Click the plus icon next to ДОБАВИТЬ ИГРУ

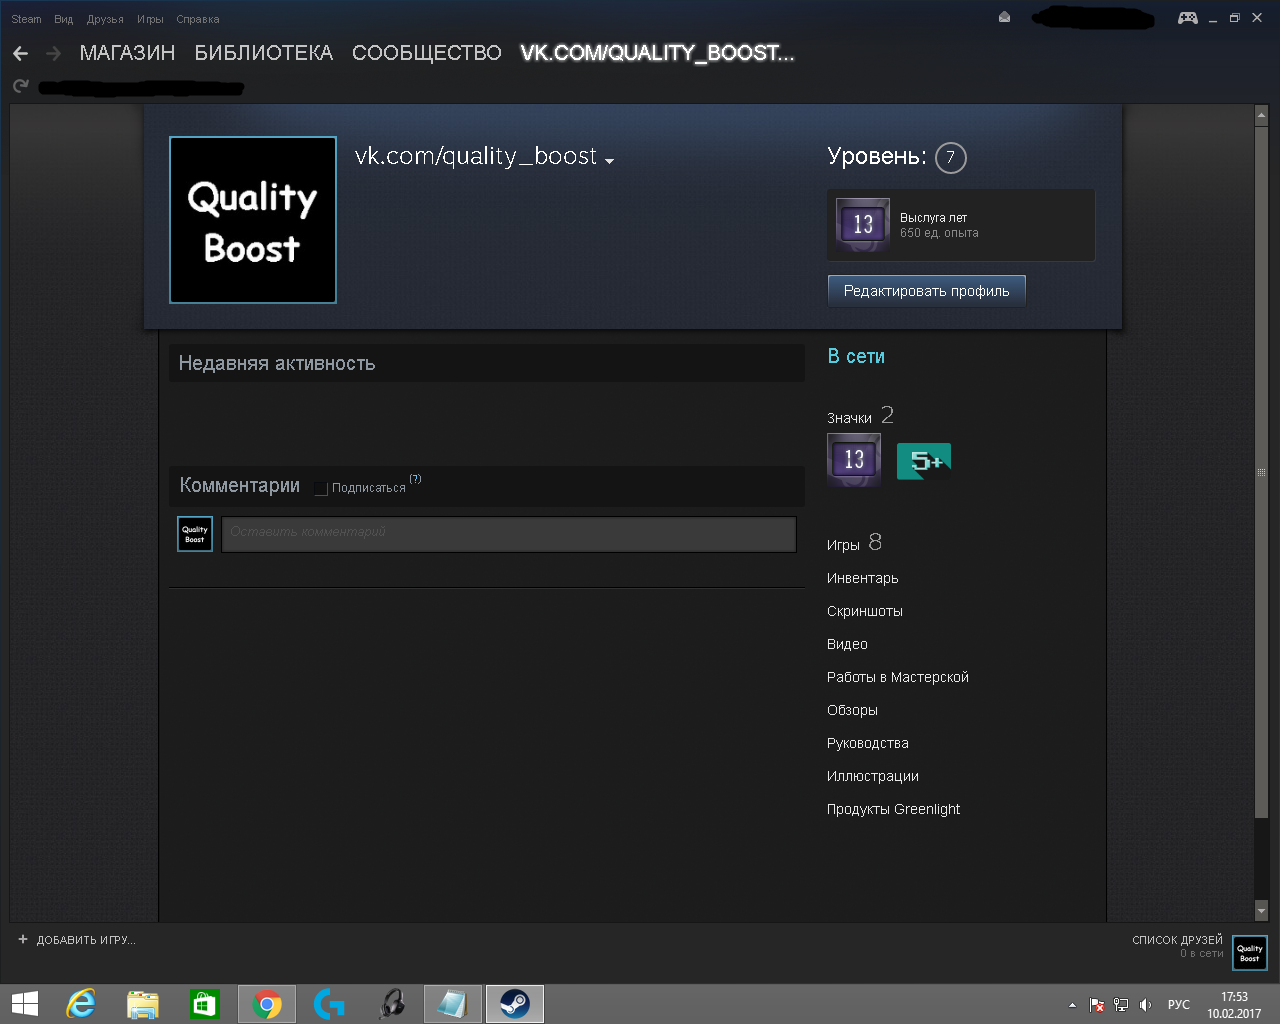23,939
